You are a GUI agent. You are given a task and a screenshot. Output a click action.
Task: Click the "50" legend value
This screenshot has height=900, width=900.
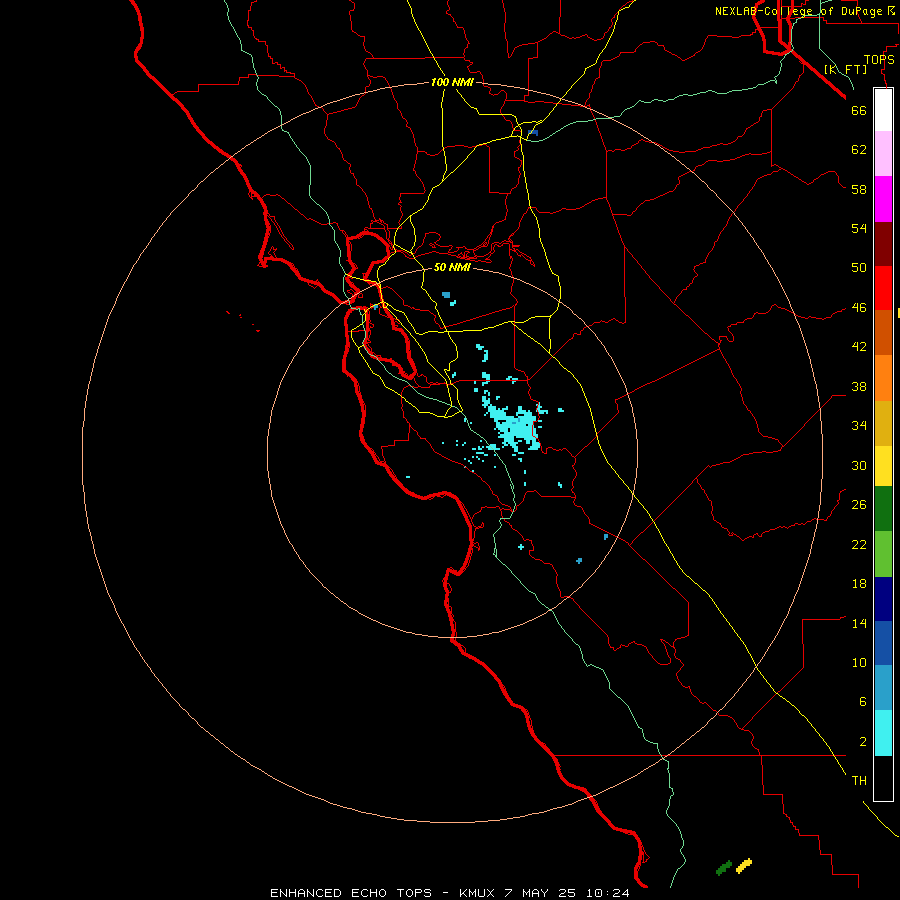859,268
